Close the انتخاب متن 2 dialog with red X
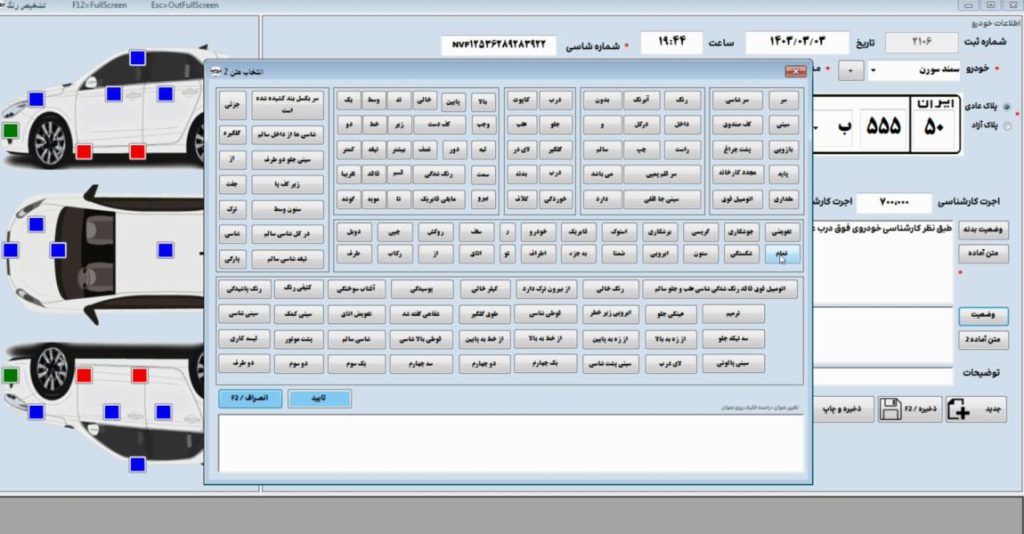 tap(795, 71)
